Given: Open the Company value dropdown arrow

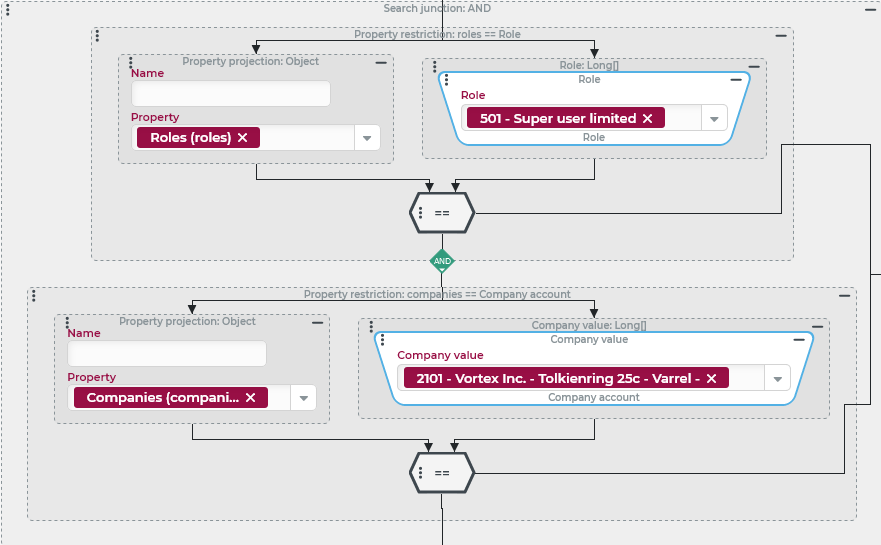Looking at the screenshot, I should coord(778,379).
